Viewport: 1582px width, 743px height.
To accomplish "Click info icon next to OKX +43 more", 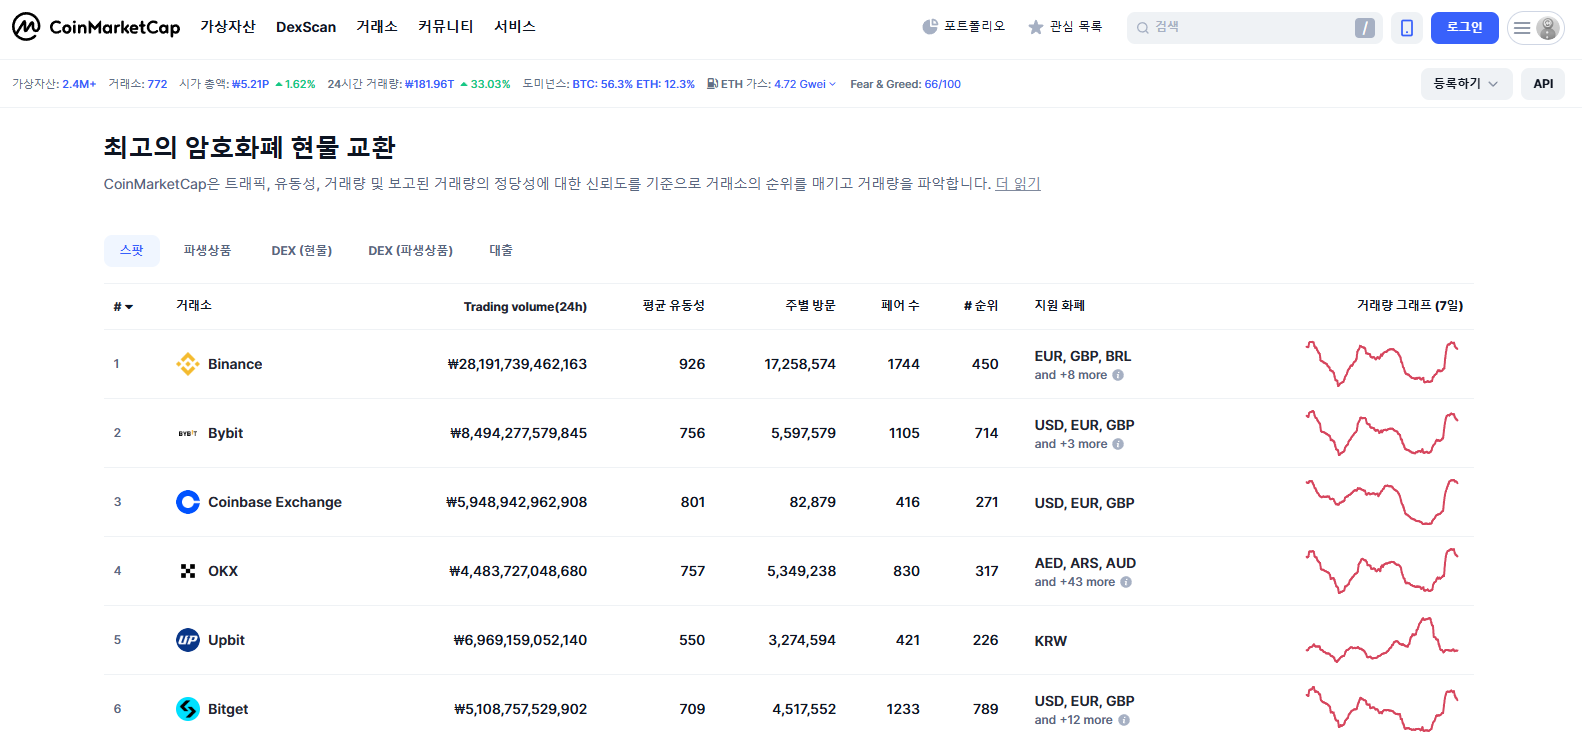I will (1126, 582).
